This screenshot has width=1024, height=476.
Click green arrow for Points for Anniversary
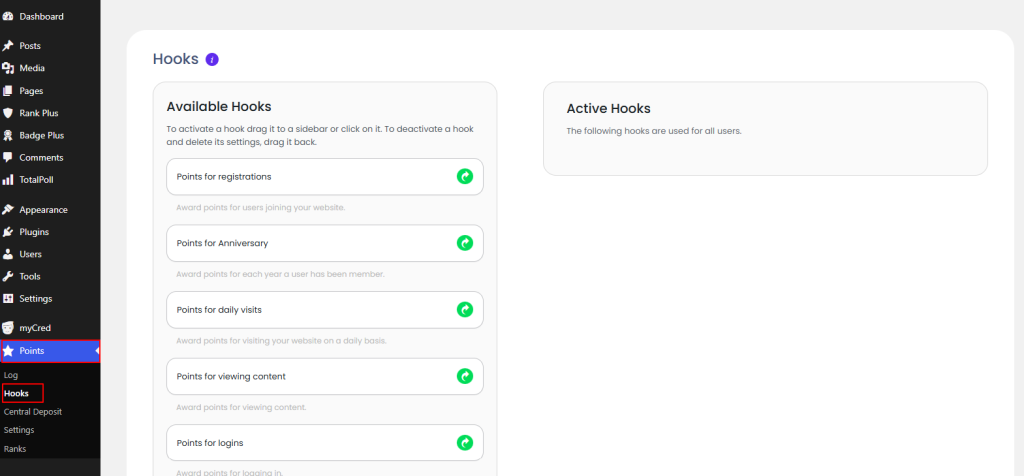pos(464,243)
